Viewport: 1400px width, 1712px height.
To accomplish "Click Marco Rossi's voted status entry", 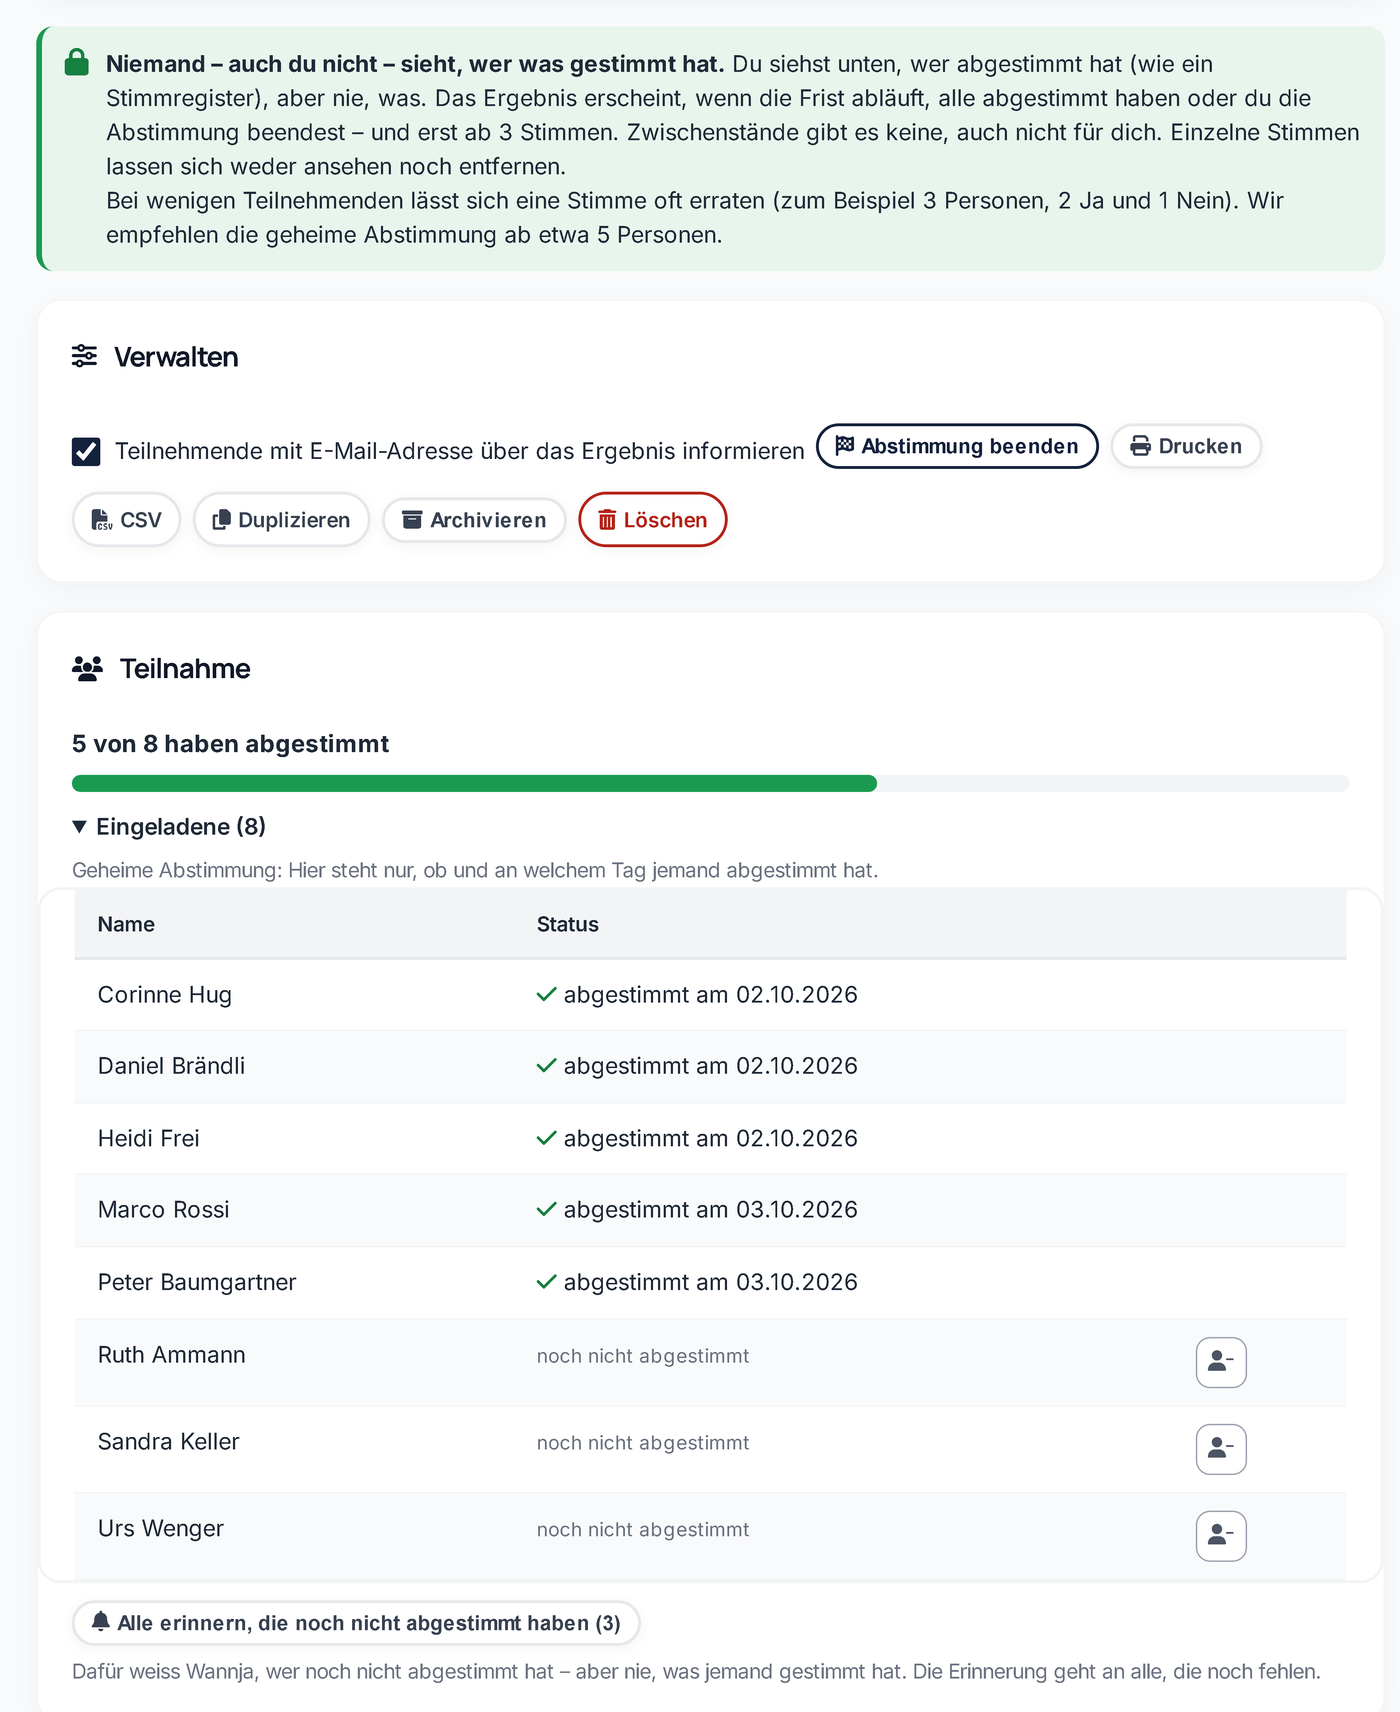I will (x=697, y=1210).
